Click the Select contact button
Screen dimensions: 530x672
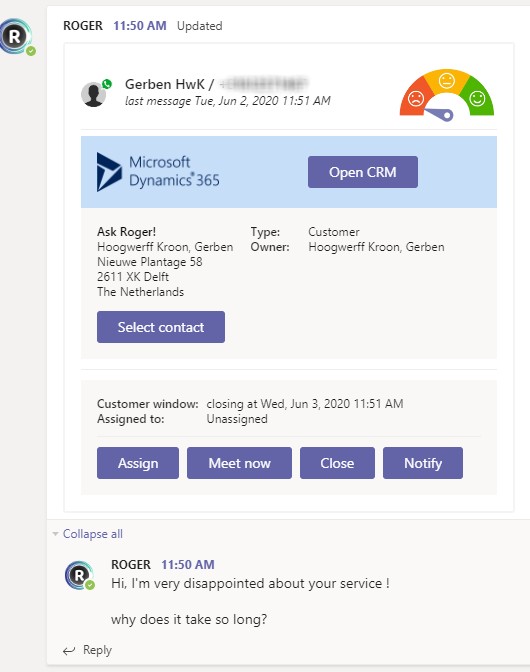(161, 327)
